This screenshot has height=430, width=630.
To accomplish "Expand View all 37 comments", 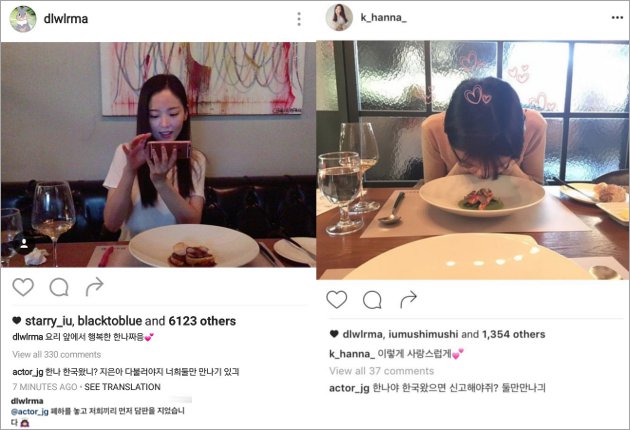I will (x=382, y=371).
